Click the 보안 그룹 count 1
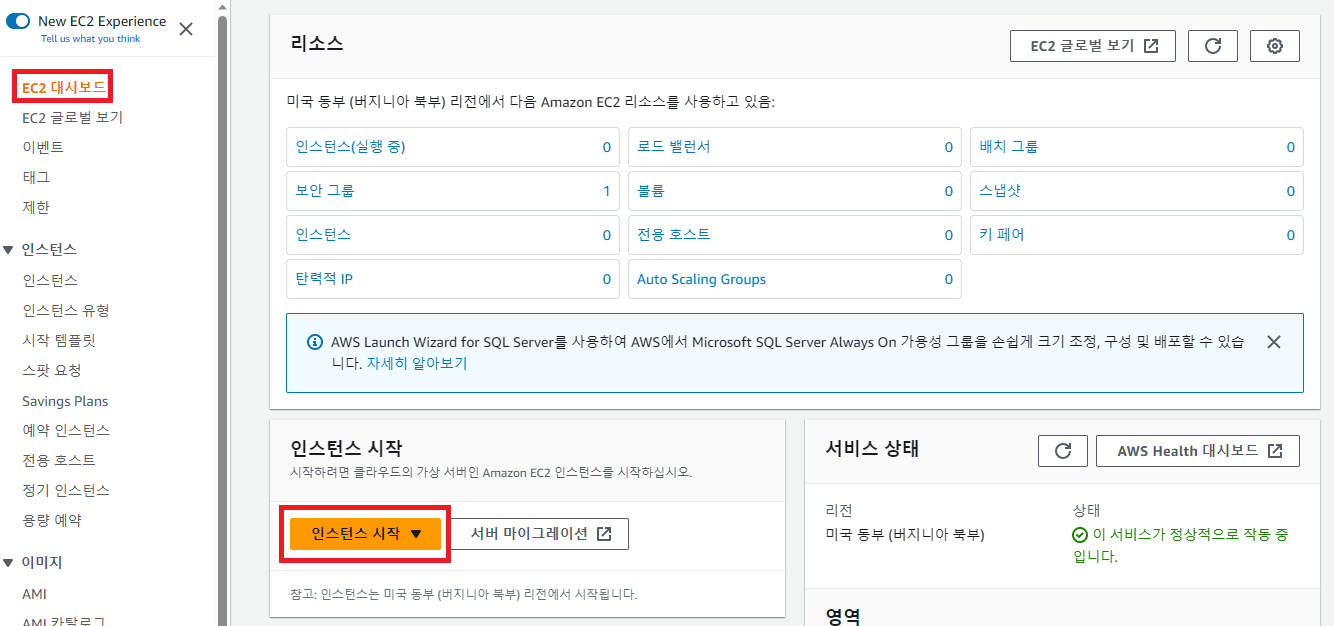This screenshot has height=626, width=1334. point(607,191)
